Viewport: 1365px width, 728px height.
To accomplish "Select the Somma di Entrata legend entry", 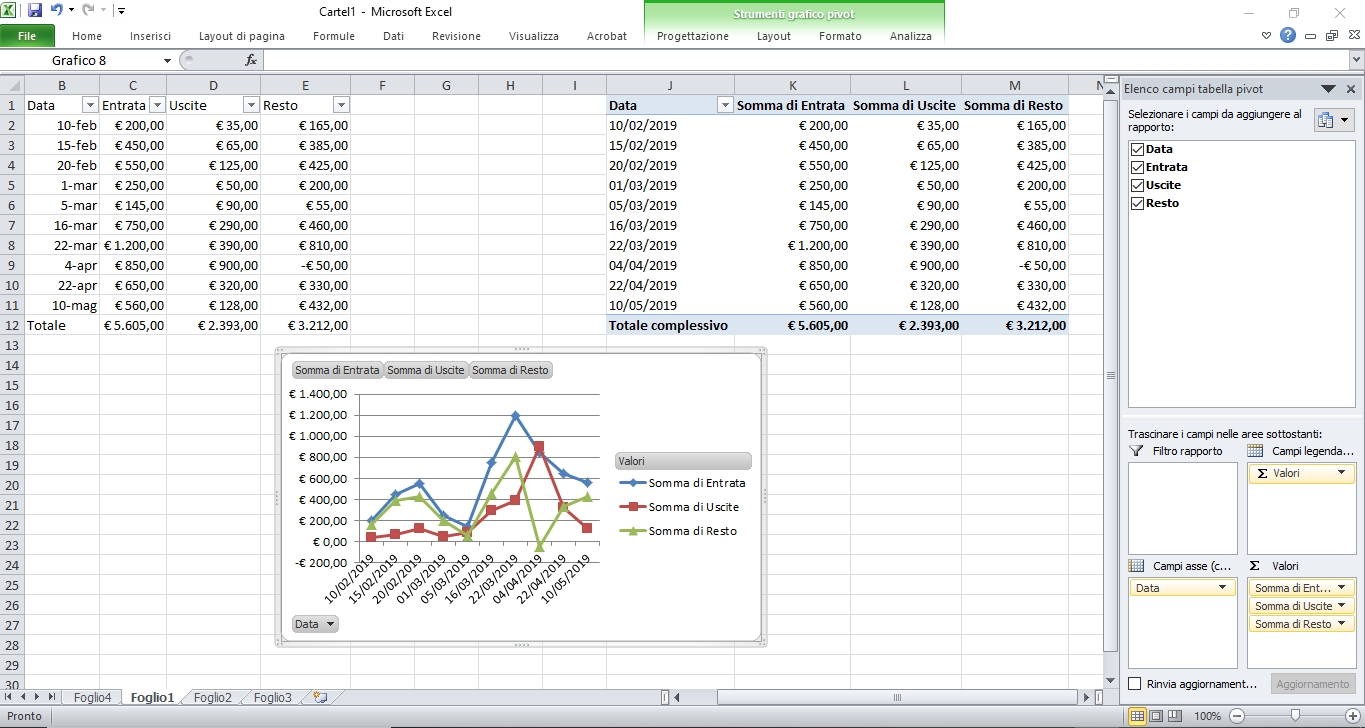I will [681, 483].
